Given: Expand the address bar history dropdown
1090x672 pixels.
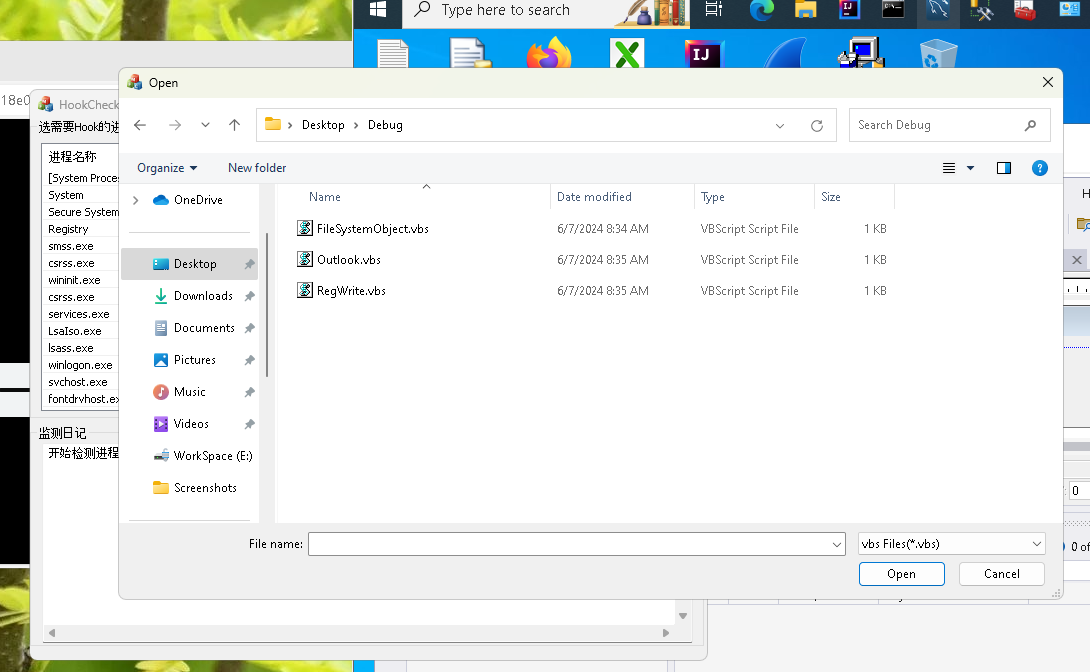Looking at the screenshot, I should click(780, 126).
